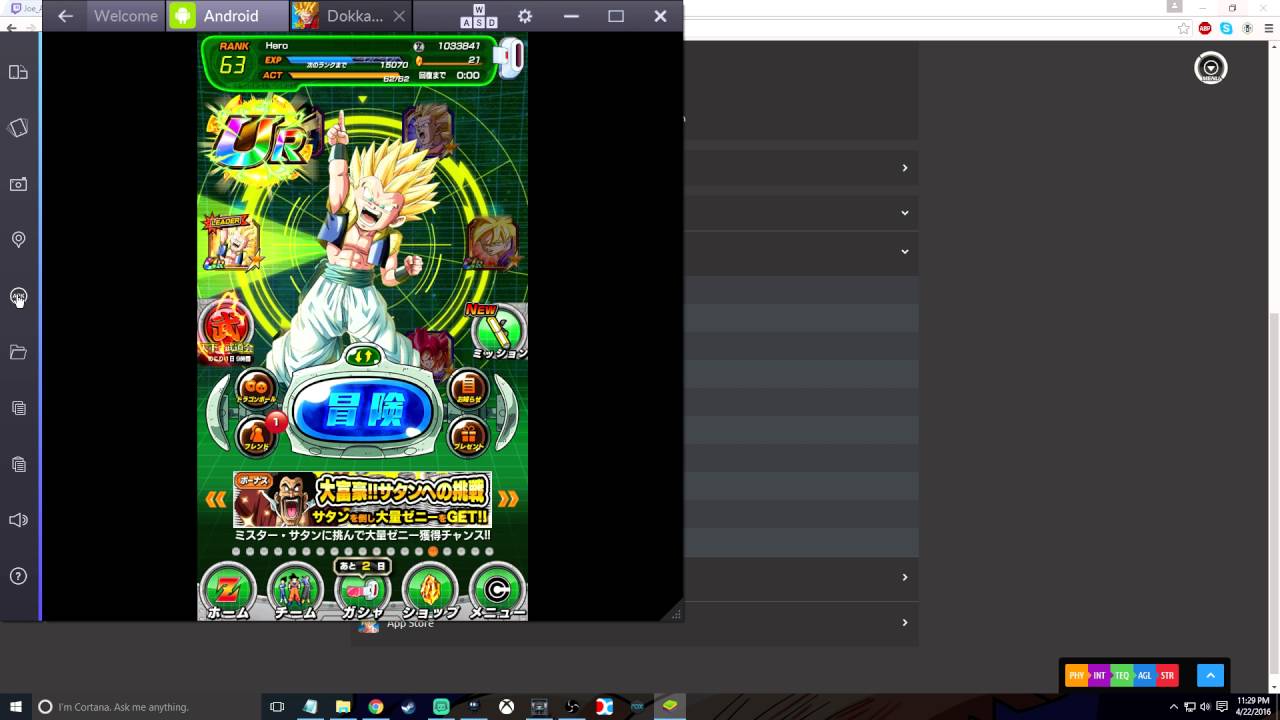This screenshot has height=720, width=1280.
Task: Close the Dokka... app tab
Action: [x=400, y=16]
